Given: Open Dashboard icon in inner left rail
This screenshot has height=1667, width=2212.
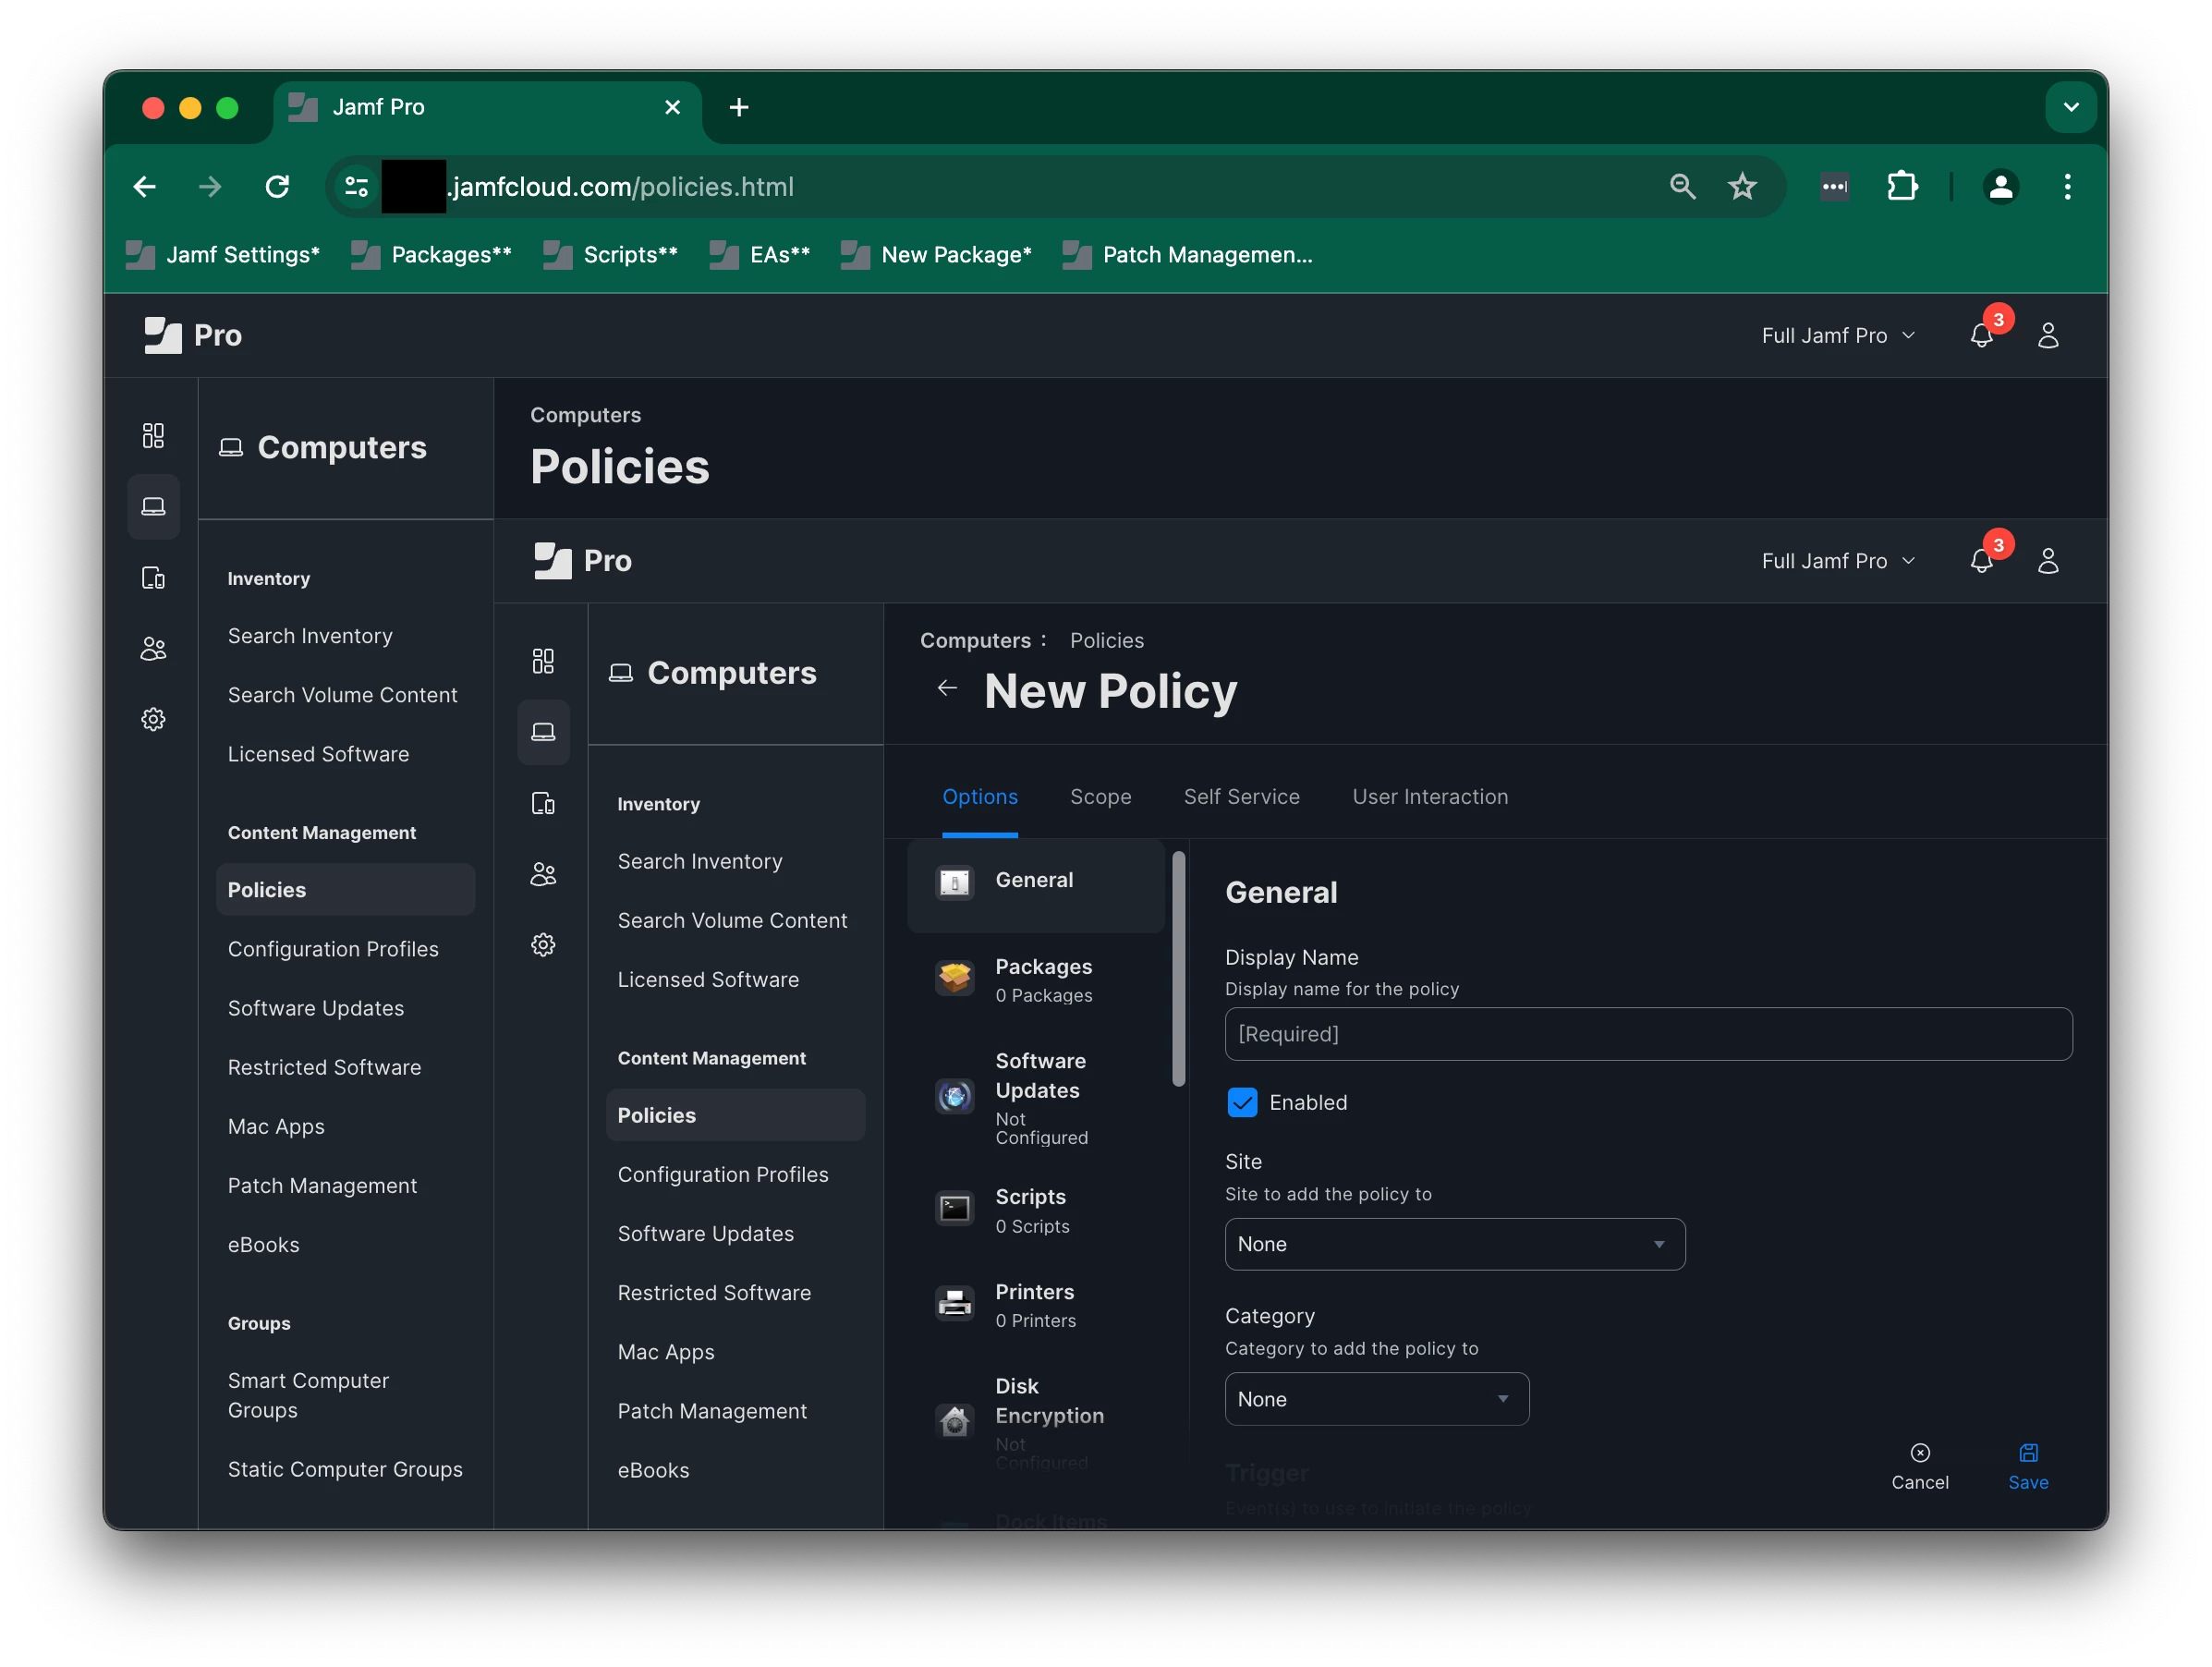Looking at the screenshot, I should coord(543,661).
